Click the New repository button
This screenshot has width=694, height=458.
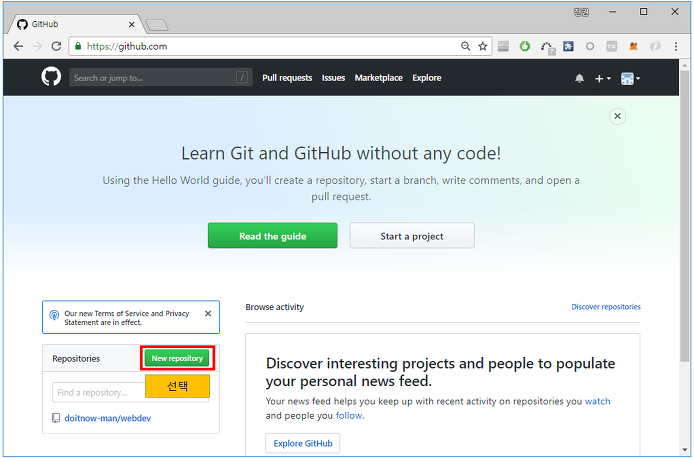click(x=177, y=358)
